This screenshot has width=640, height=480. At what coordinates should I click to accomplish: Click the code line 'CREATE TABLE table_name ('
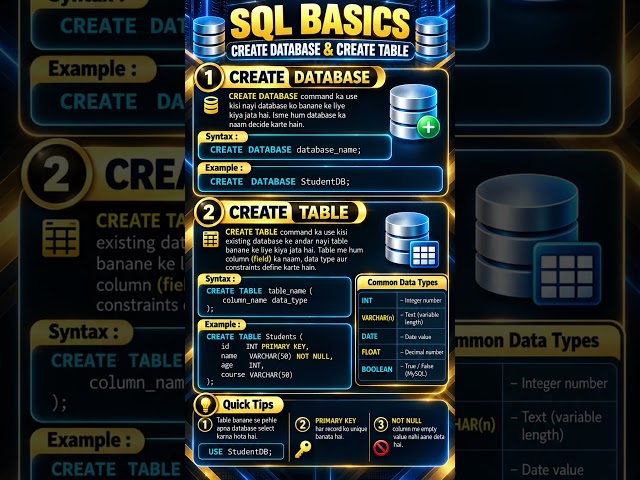(x=259, y=291)
